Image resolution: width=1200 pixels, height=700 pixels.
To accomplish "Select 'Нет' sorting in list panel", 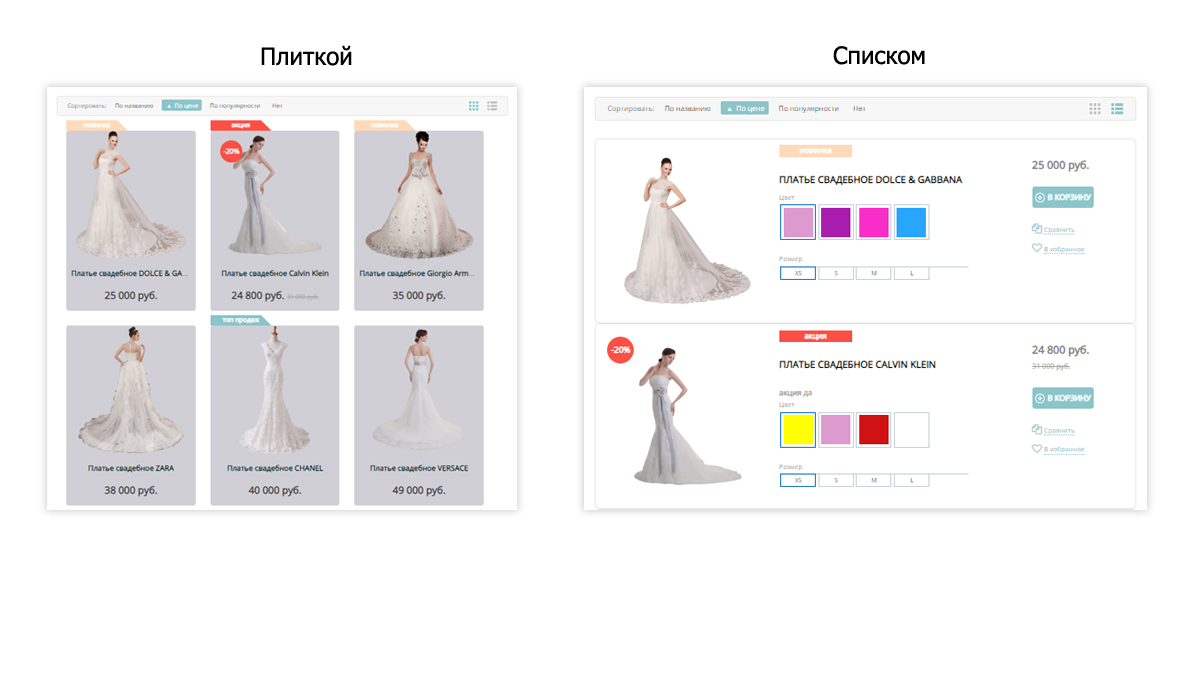I will pos(859,108).
